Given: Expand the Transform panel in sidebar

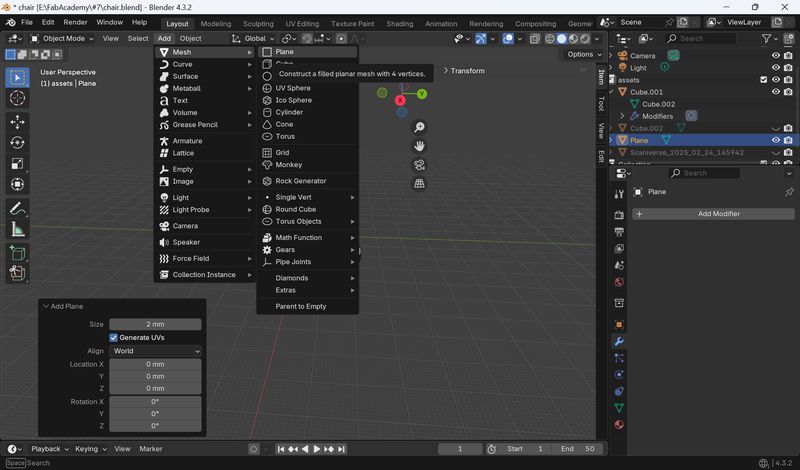Looking at the screenshot, I should pyautogui.click(x=464, y=71).
